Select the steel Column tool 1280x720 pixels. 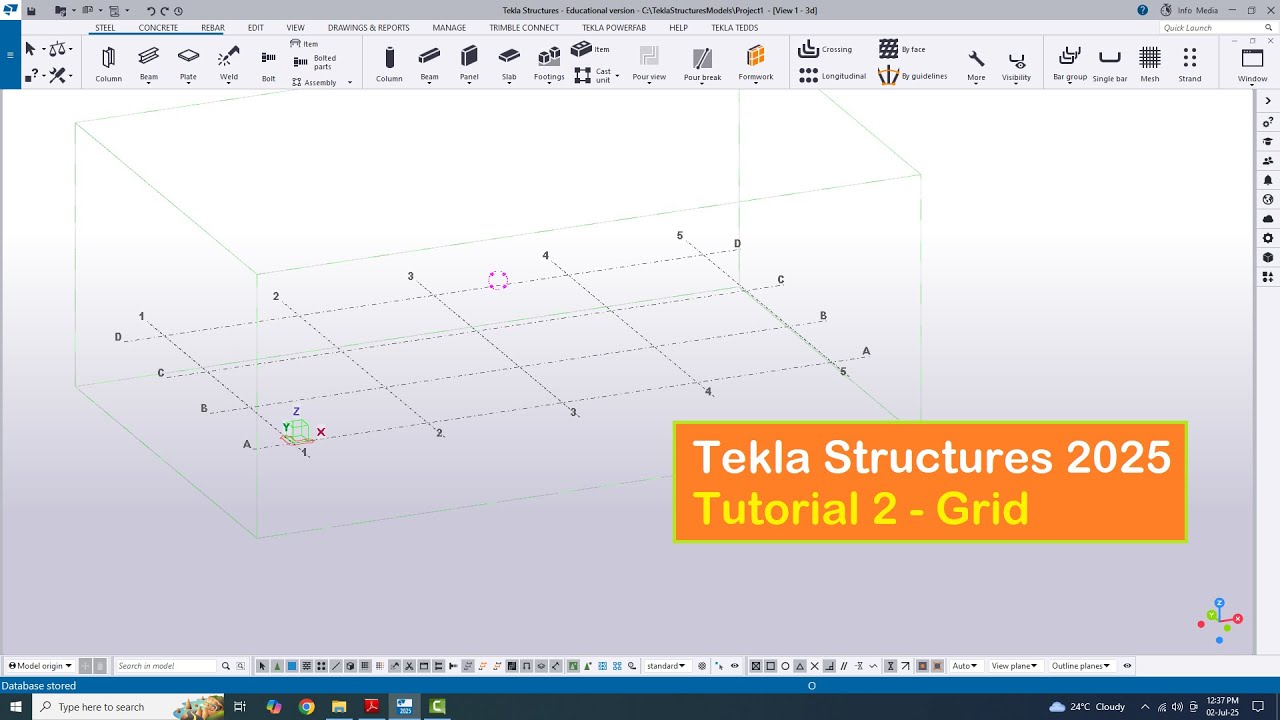pyautogui.click(x=108, y=64)
